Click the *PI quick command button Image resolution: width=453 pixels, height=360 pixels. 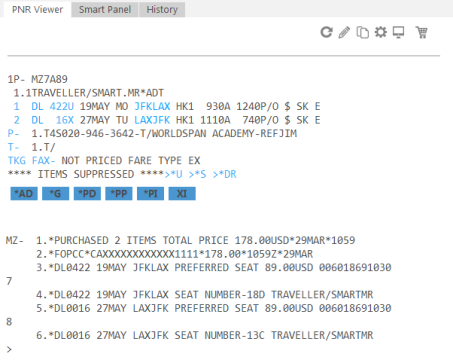point(151,194)
